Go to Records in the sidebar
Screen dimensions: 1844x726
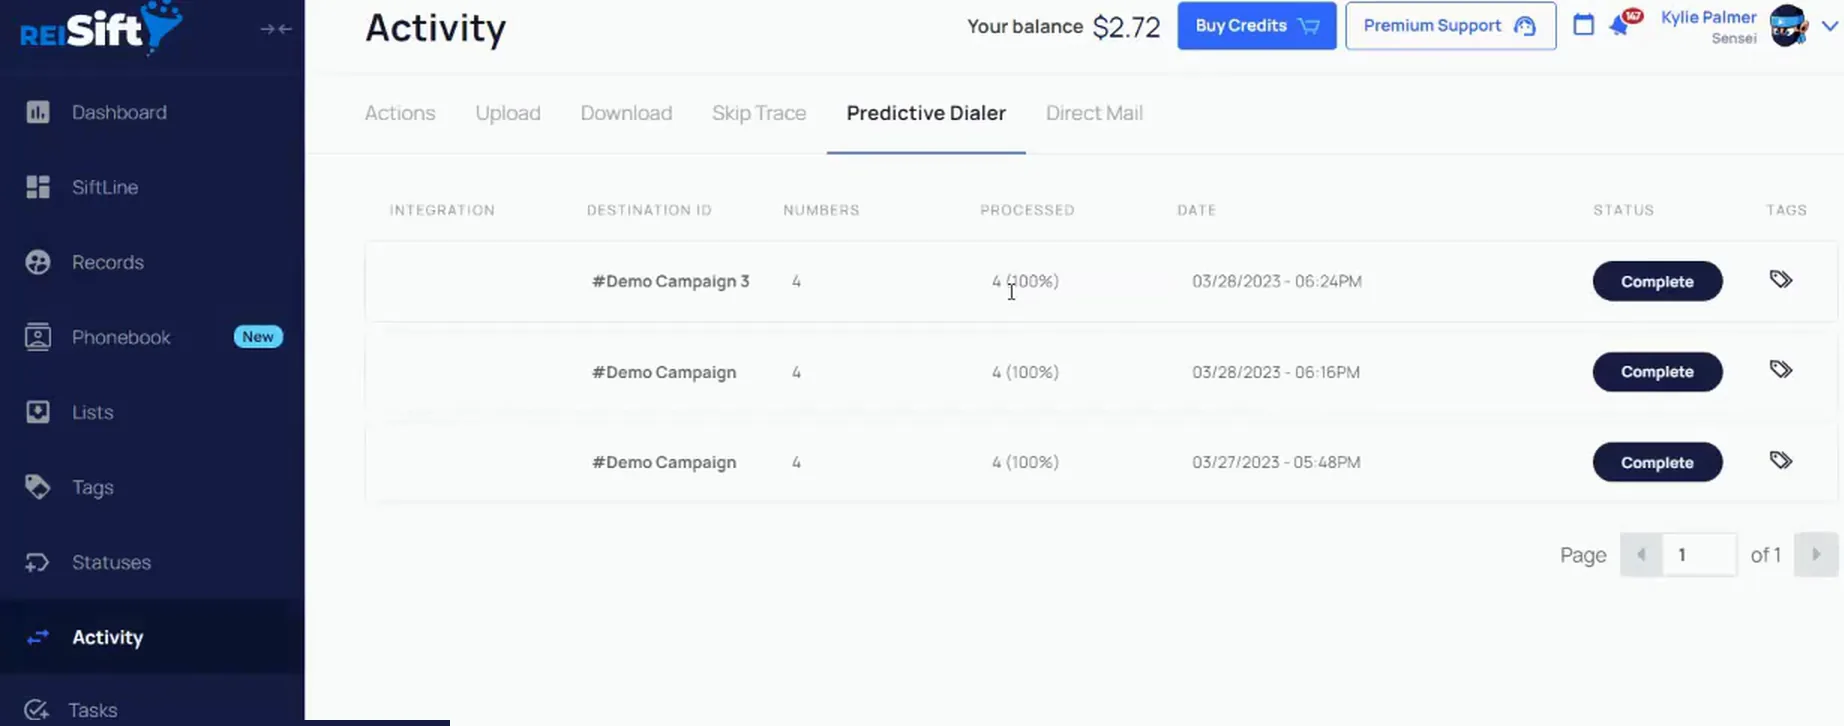(x=107, y=262)
